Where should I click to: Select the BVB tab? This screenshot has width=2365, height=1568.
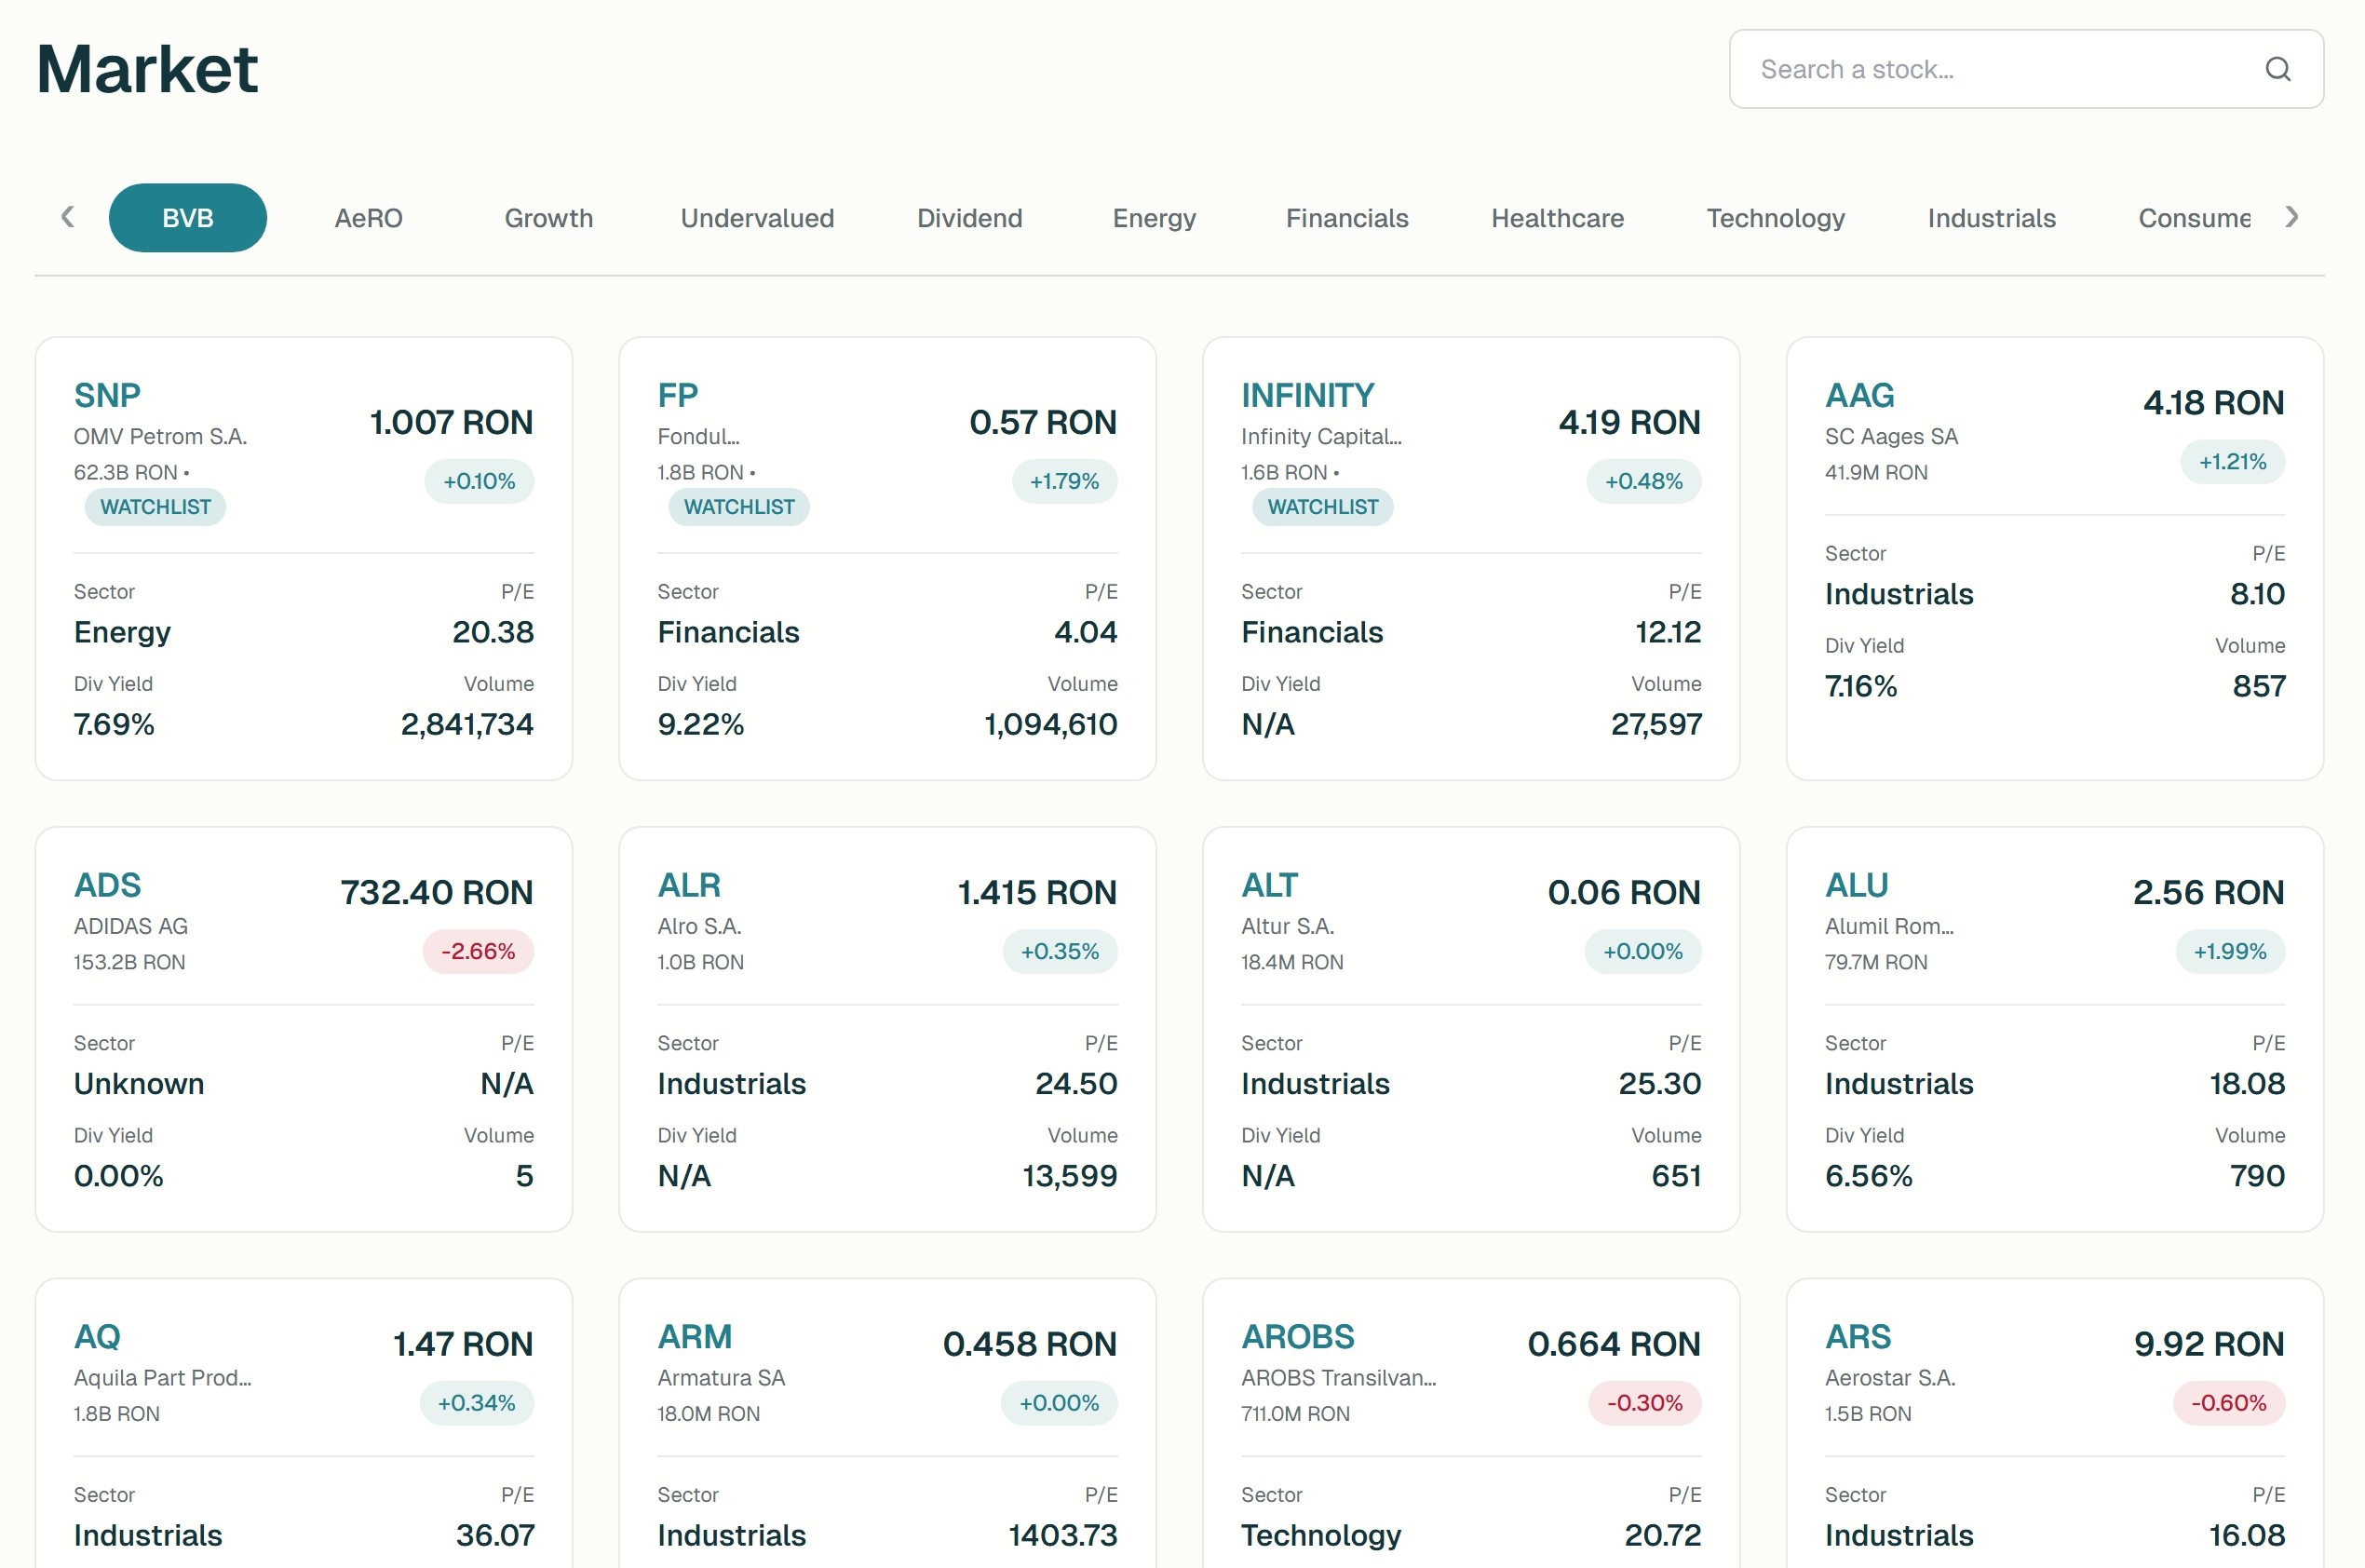(187, 218)
